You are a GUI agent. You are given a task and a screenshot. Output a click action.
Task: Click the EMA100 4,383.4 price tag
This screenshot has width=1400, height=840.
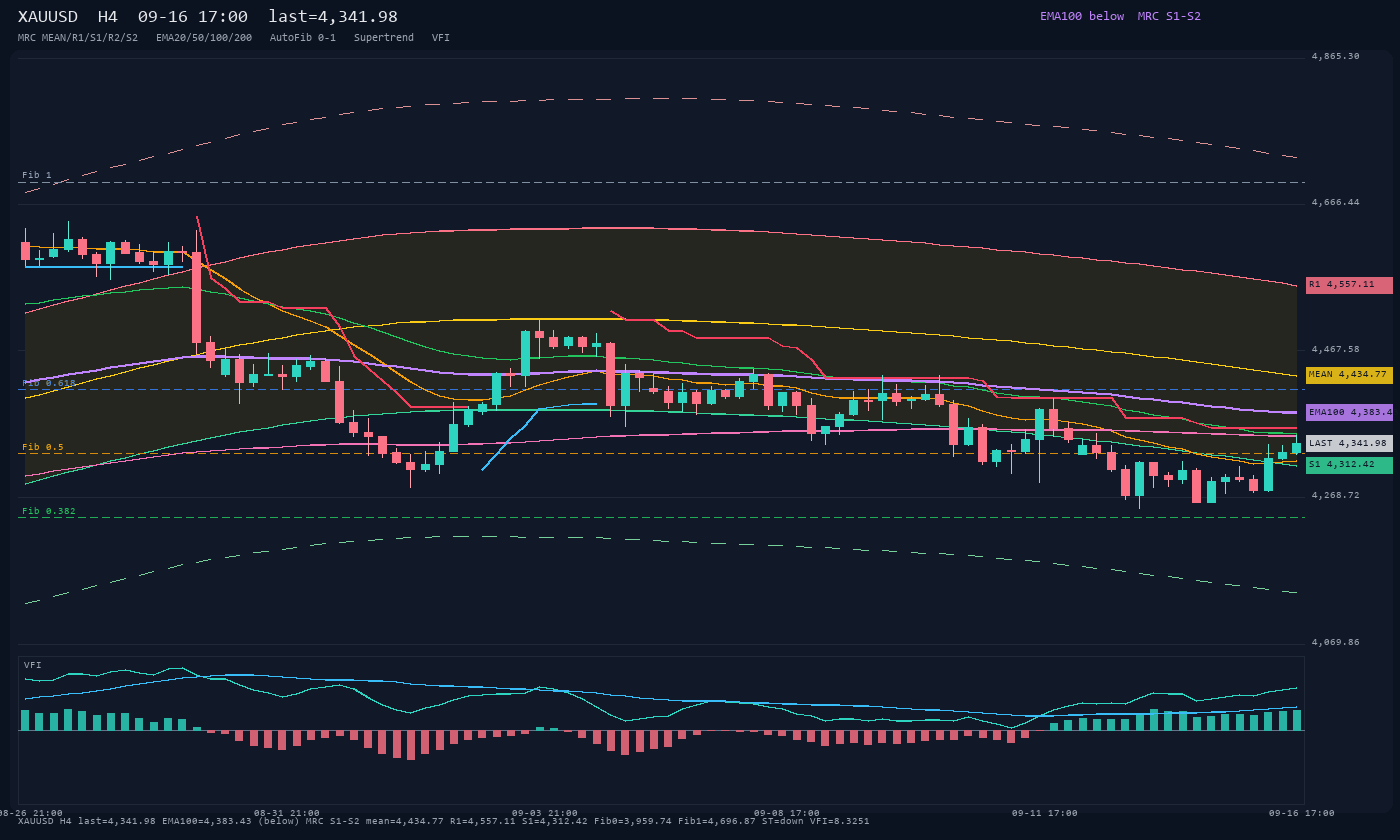(x=1349, y=412)
